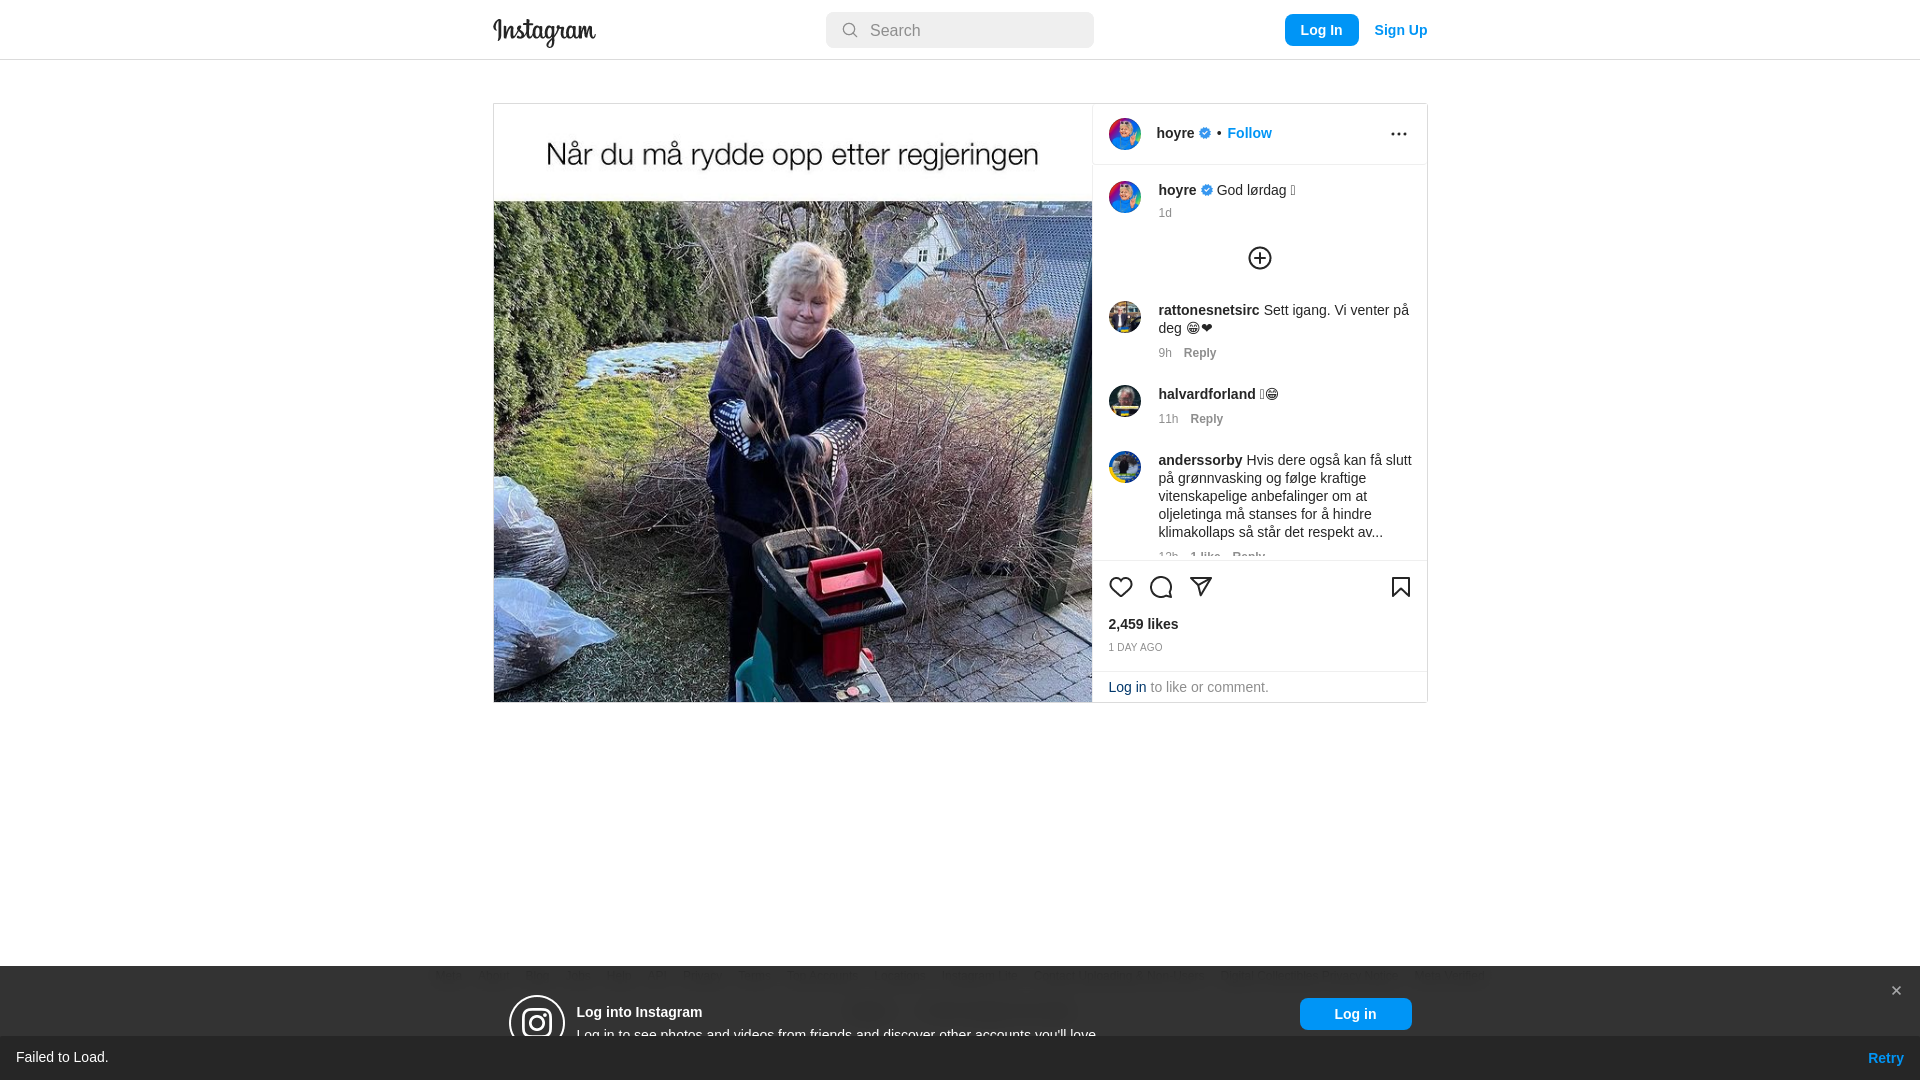Open the Sign Up link
This screenshot has height=1080, width=1920.
1400,30
